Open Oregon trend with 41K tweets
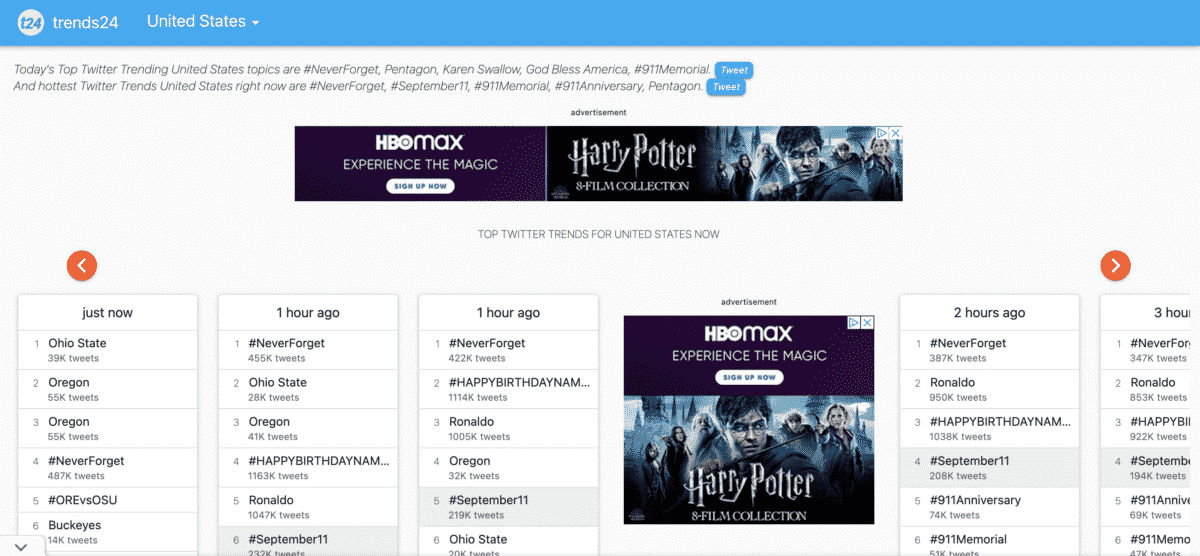The image size is (1200, 556). pyautogui.click(x=269, y=422)
